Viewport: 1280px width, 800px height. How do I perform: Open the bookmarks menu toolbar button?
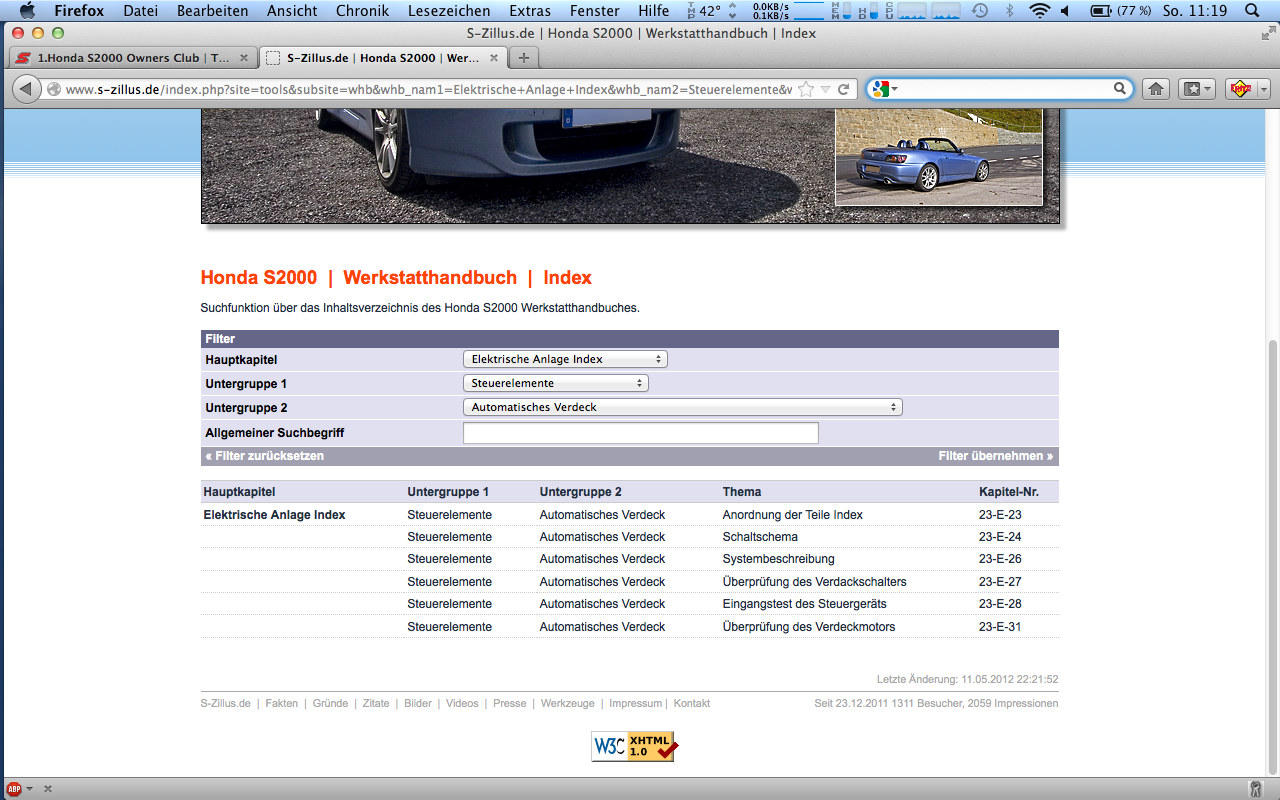click(x=1196, y=89)
